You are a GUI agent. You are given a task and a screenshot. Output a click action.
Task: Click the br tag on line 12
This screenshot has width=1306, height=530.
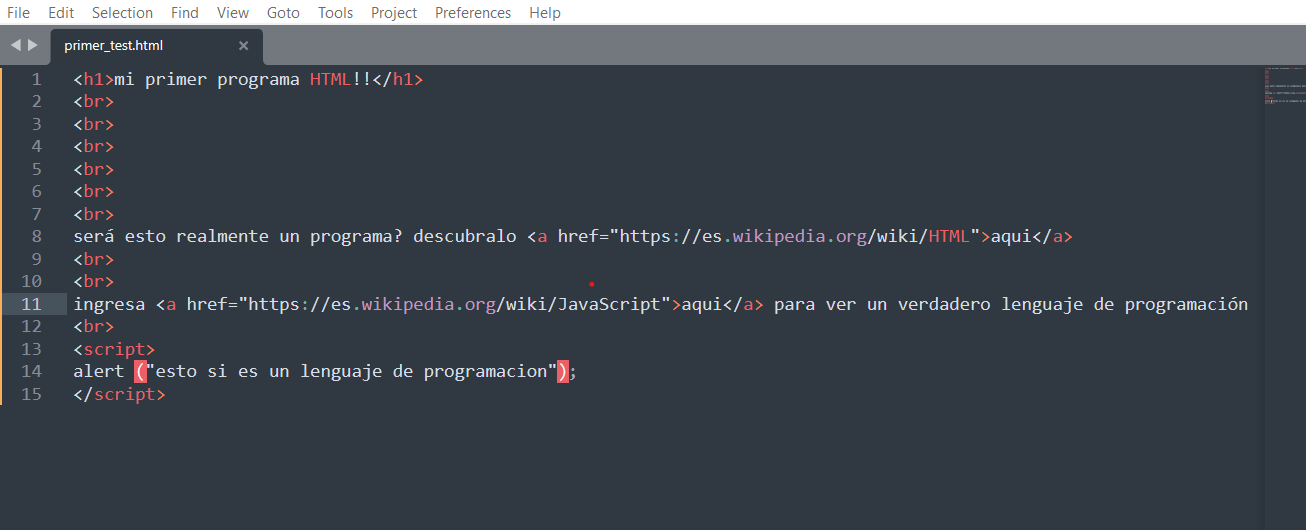click(x=94, y=327)
